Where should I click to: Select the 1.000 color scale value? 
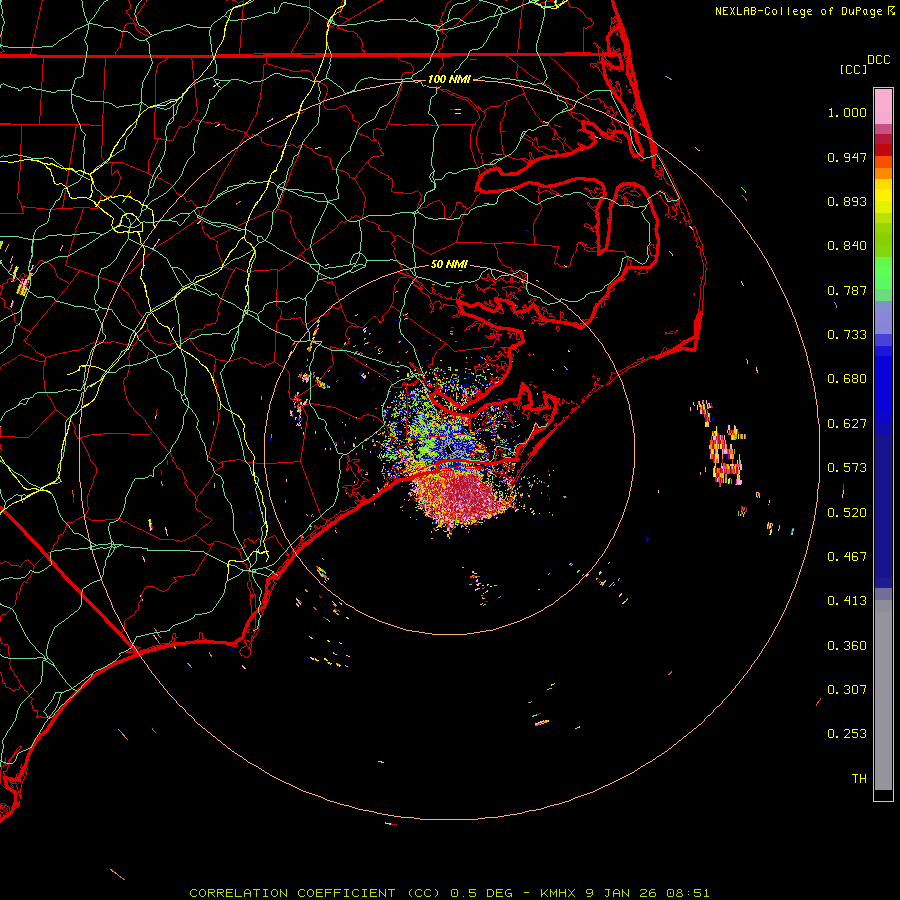tap(847, 112)
